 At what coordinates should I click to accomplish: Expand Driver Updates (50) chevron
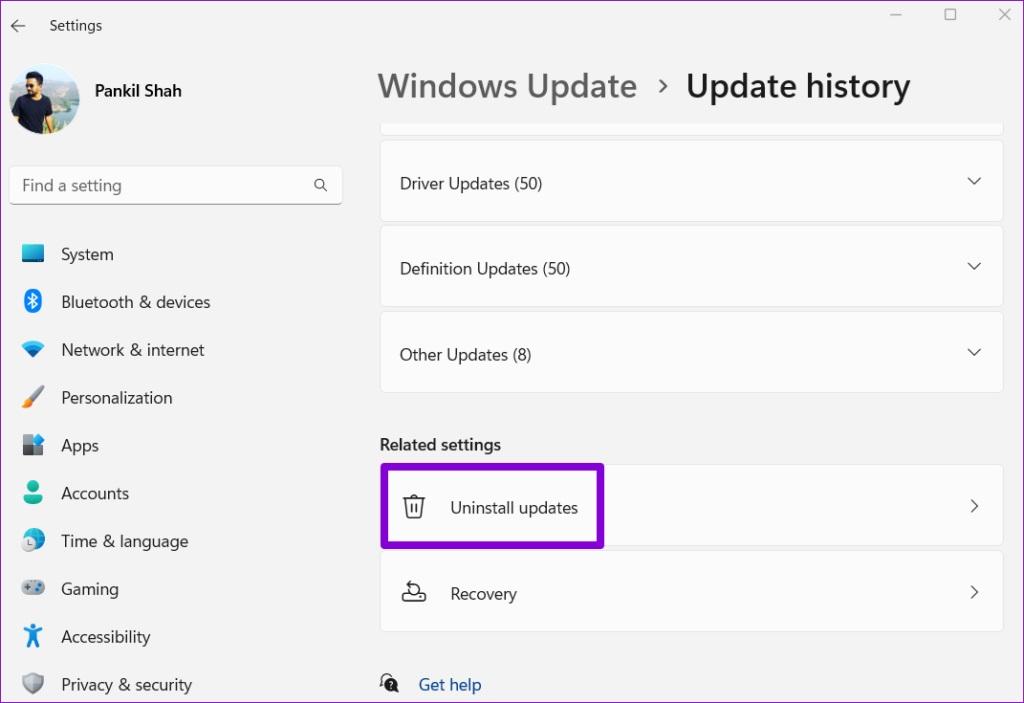pos(974,181)
